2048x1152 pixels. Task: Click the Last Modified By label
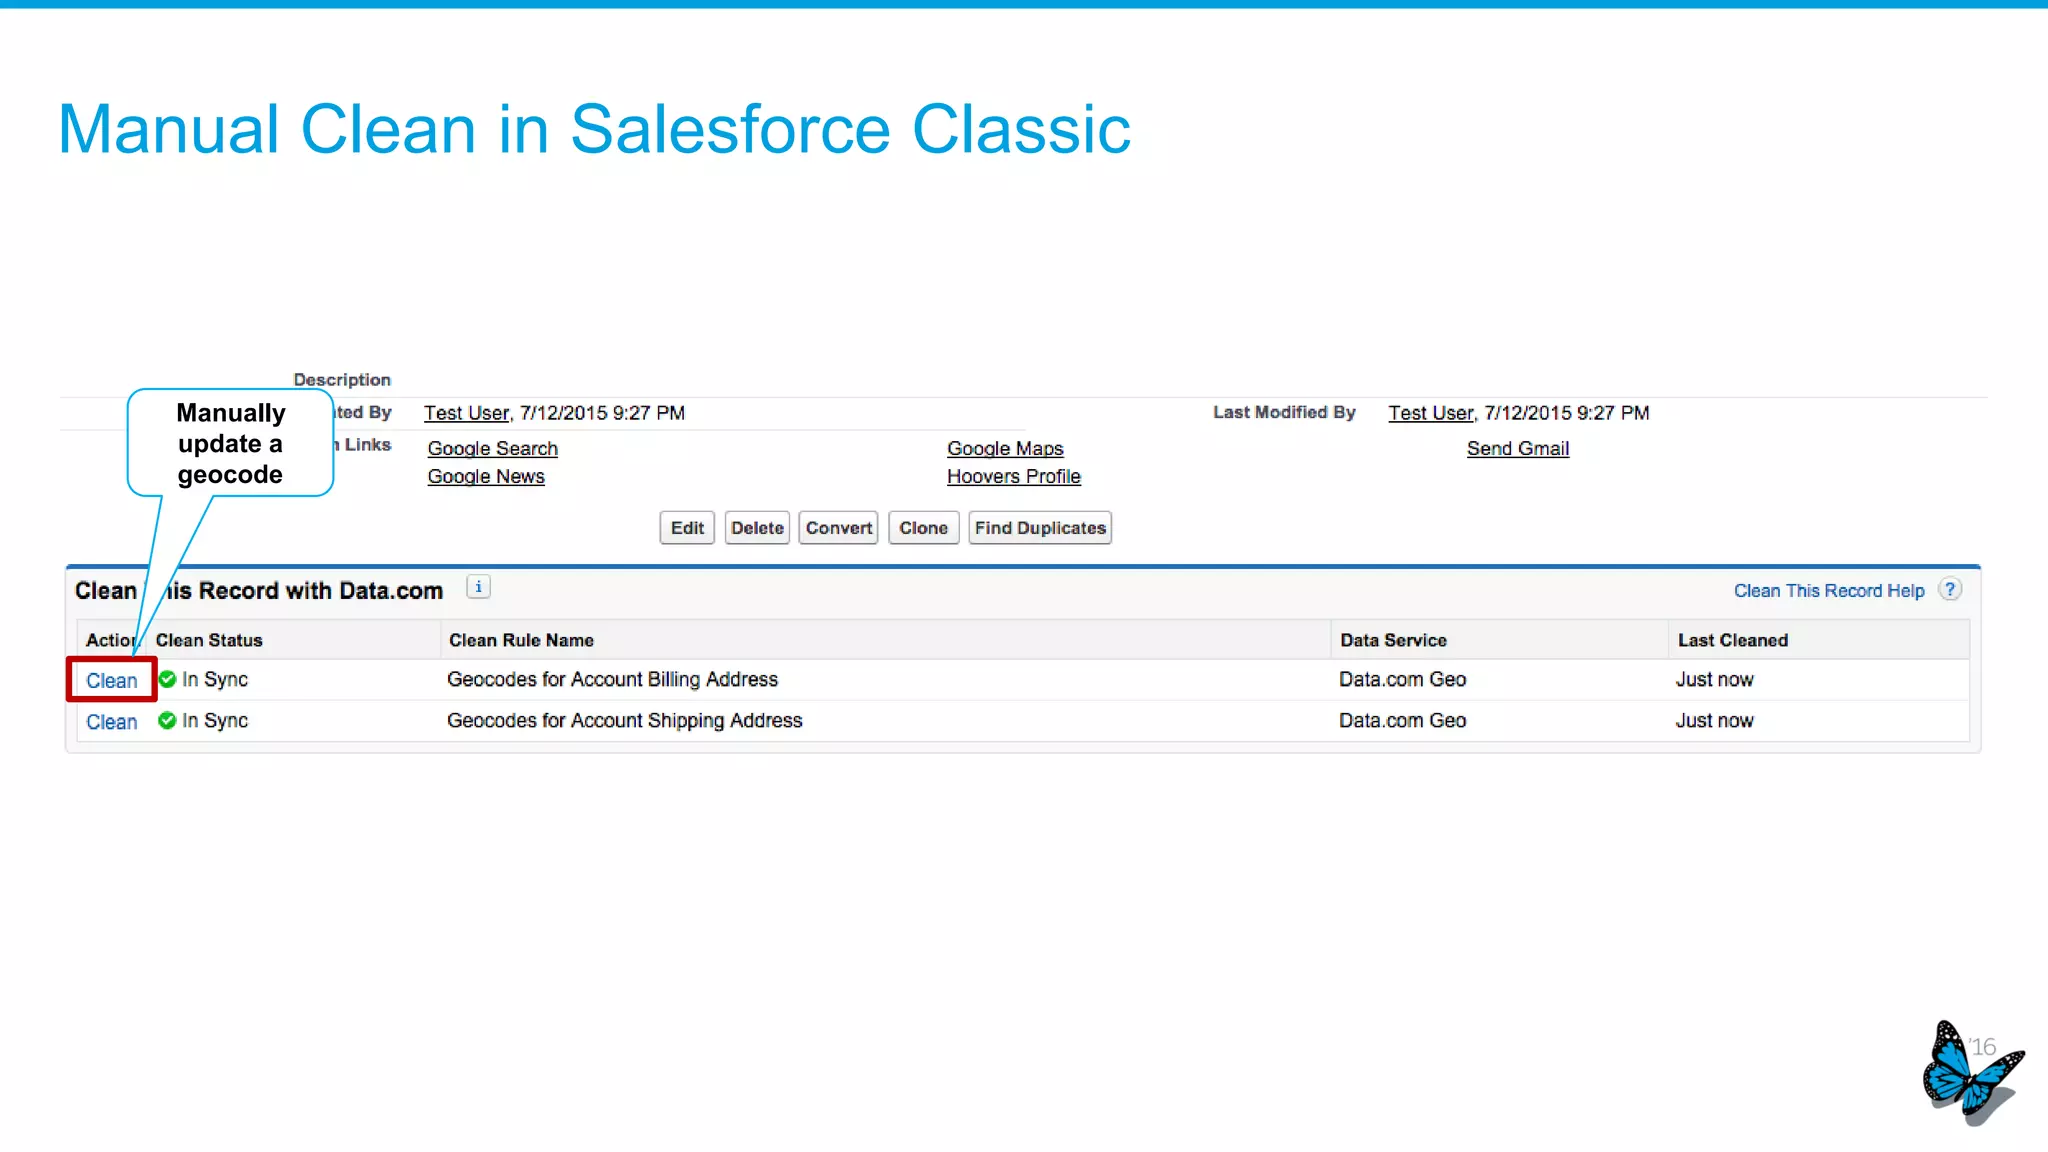point(1284,412)
